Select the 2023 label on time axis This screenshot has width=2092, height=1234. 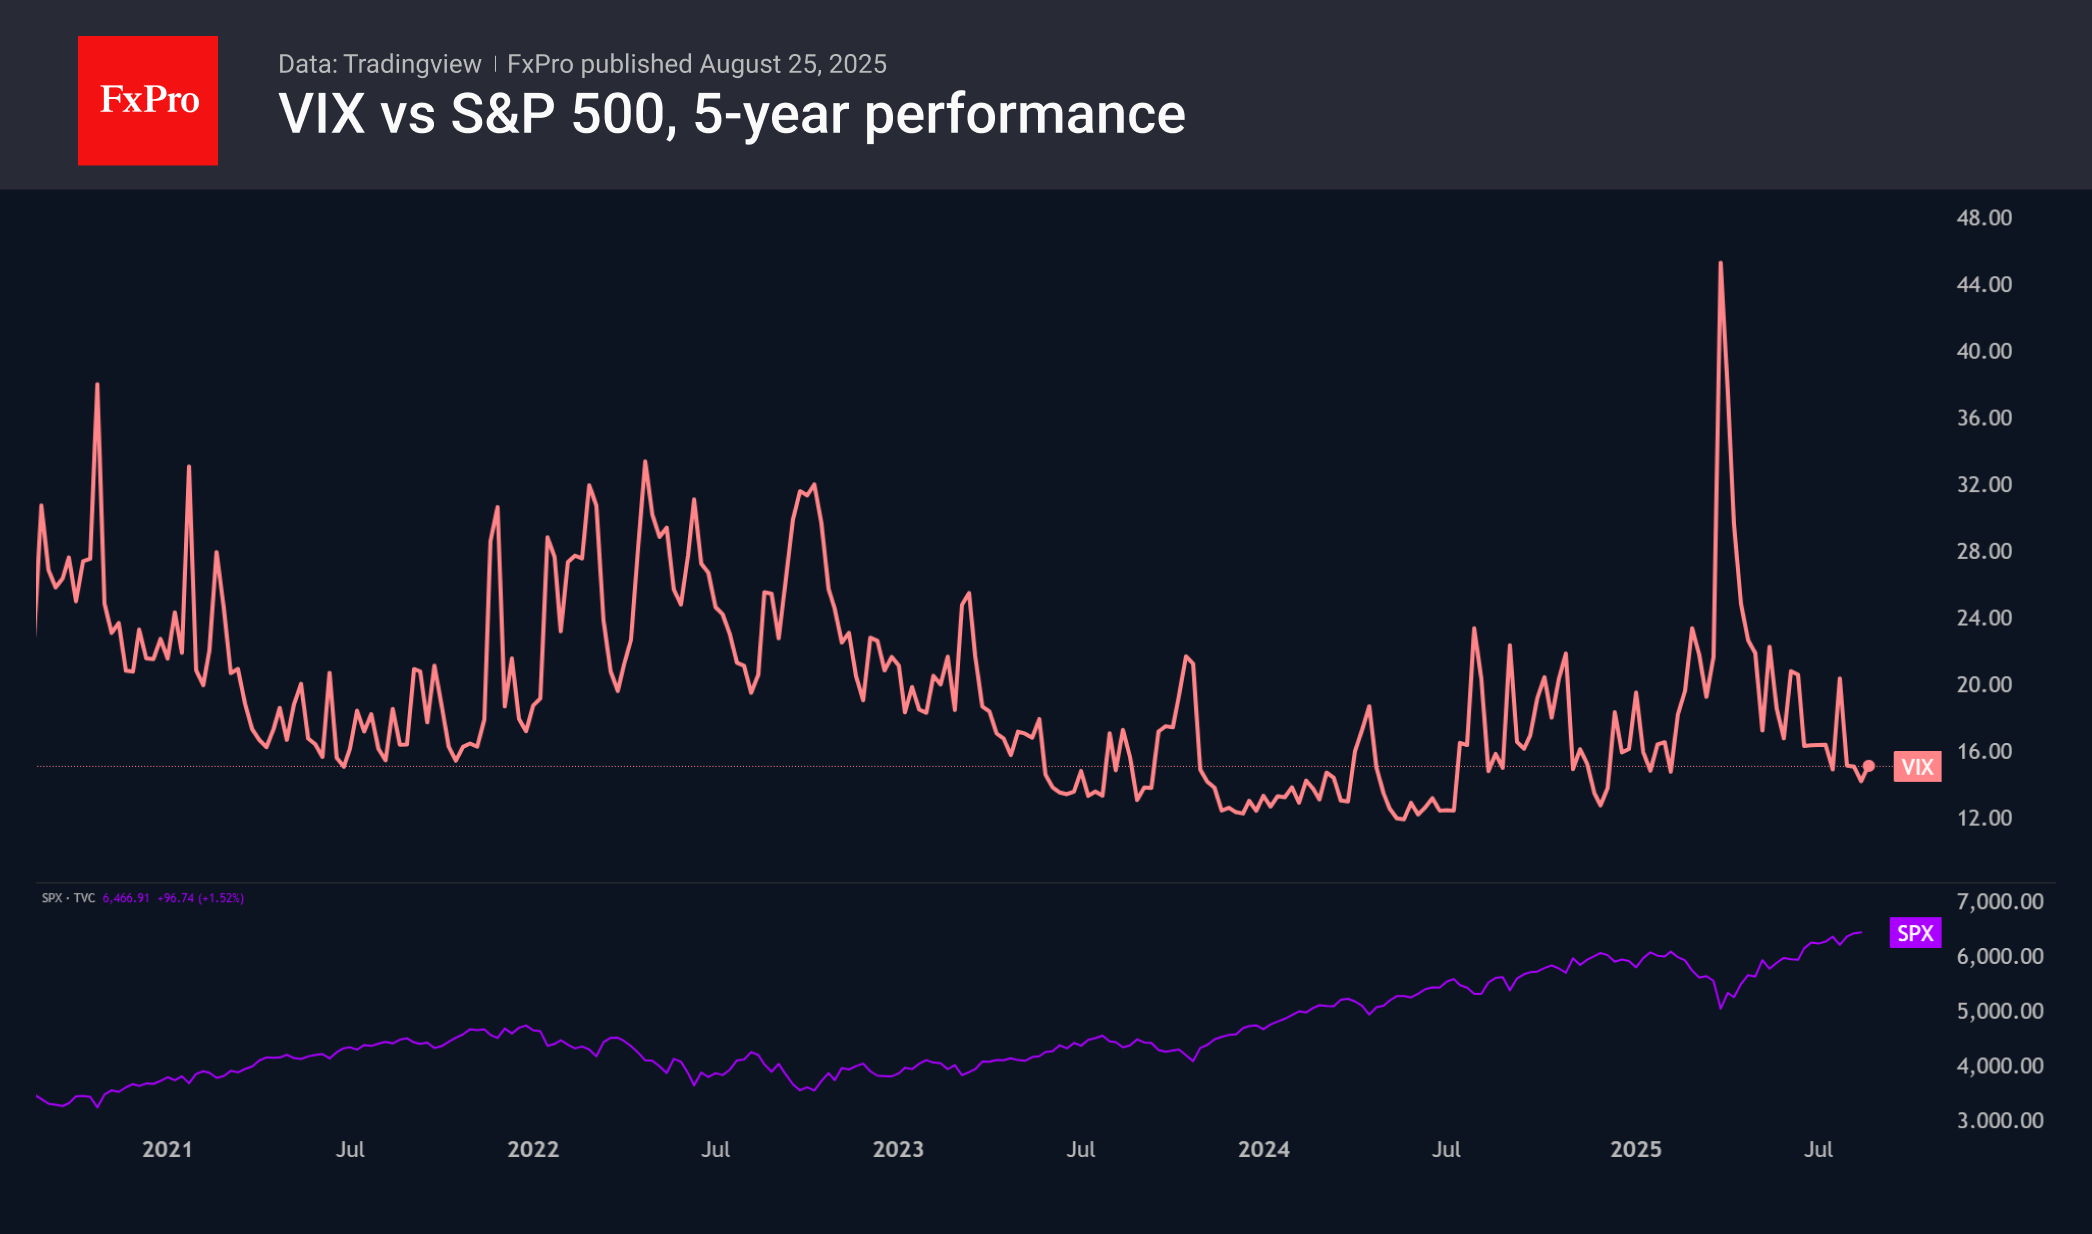pyautogui.click(x=897, y=1149)
